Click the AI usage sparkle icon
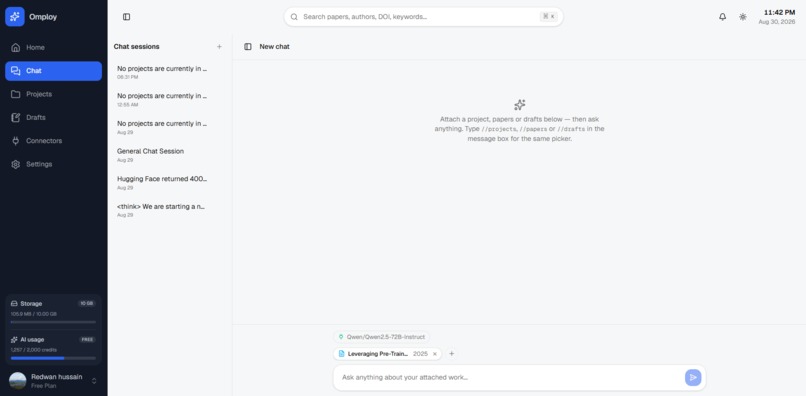 (14, 340)
